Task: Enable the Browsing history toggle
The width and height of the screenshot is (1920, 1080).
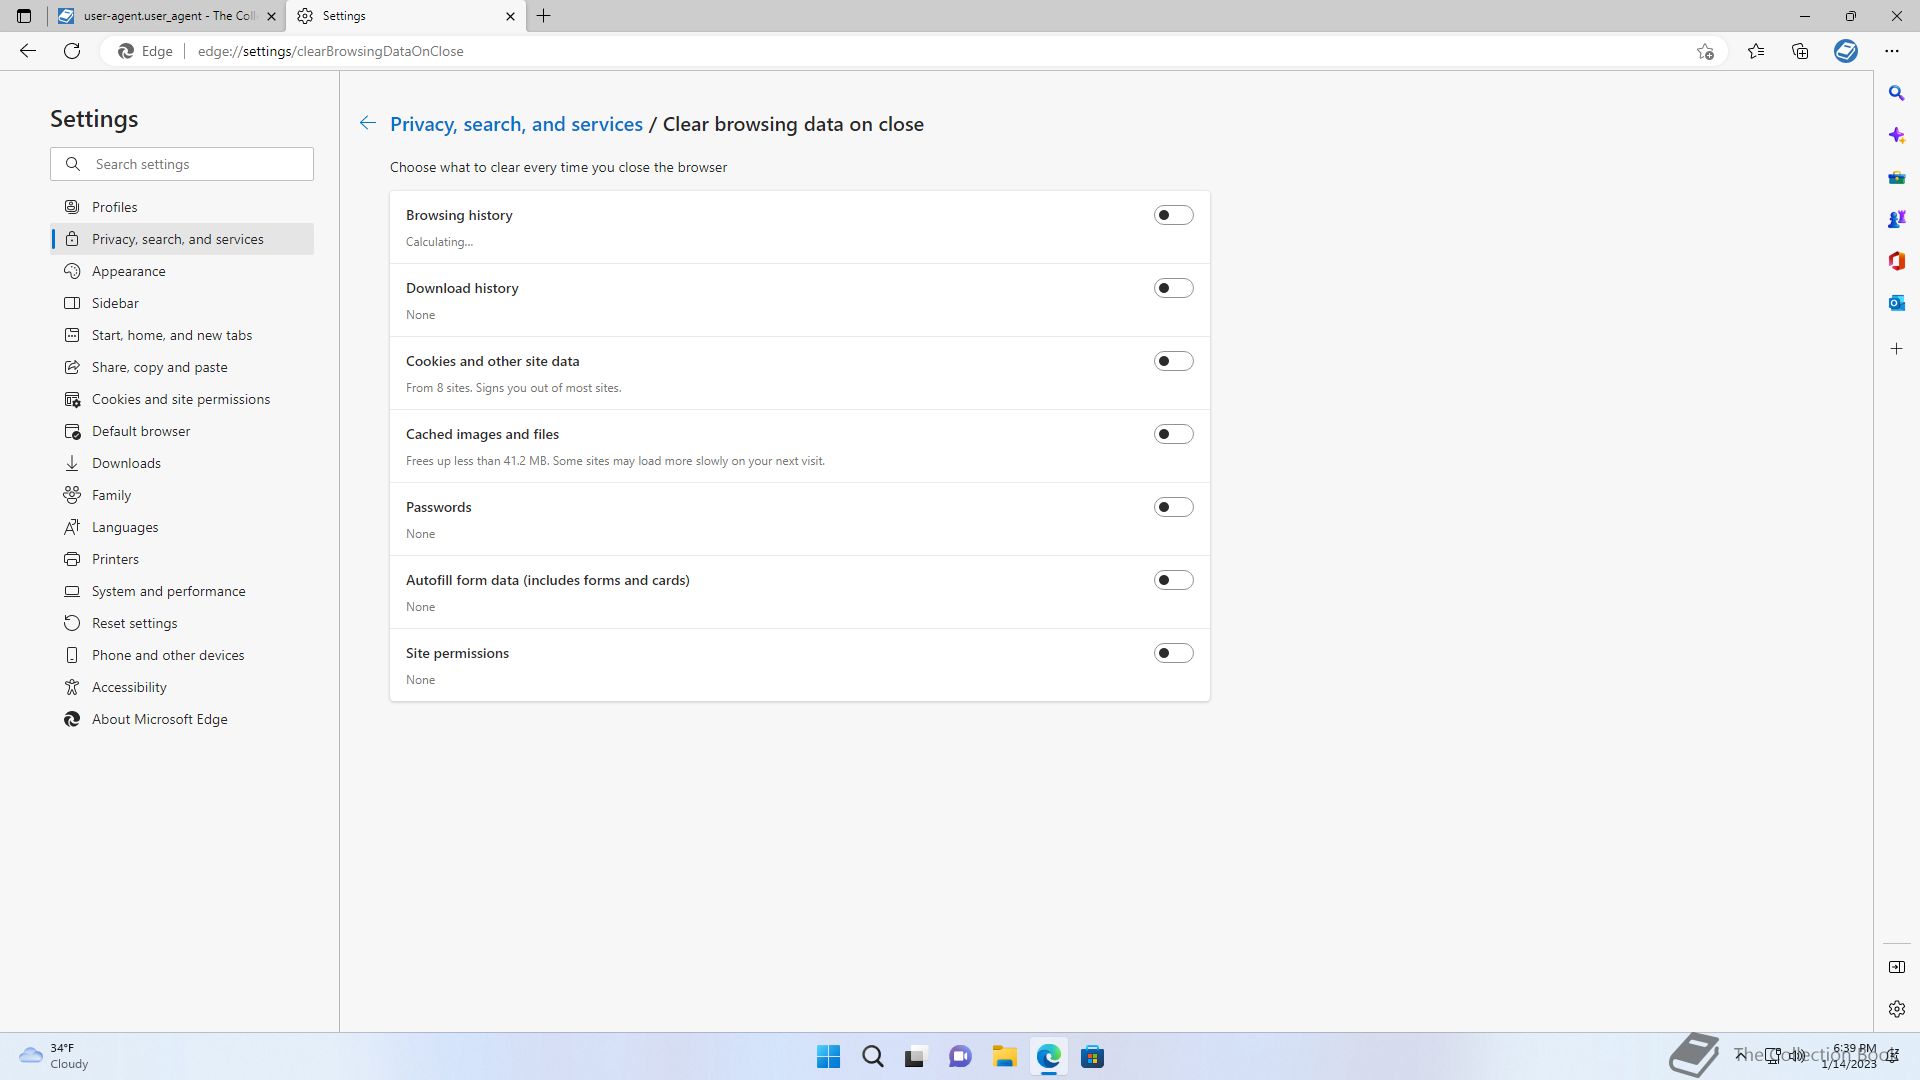Action: click(x=1173, y=215)
